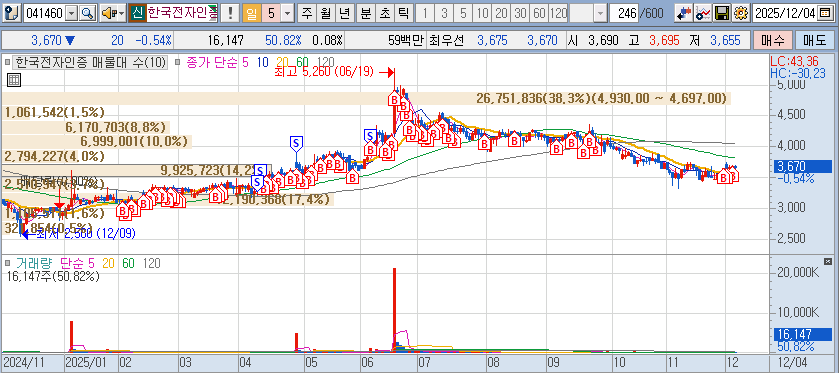Open the dropdown next to period 5
The width and height of the screenshot is (839, 373).
[x=288, y=13]
